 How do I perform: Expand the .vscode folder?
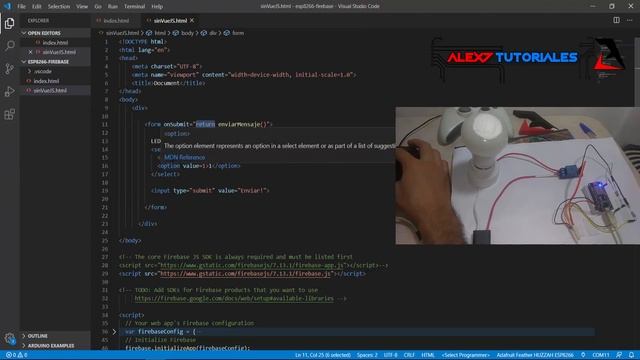click(42, 71)
